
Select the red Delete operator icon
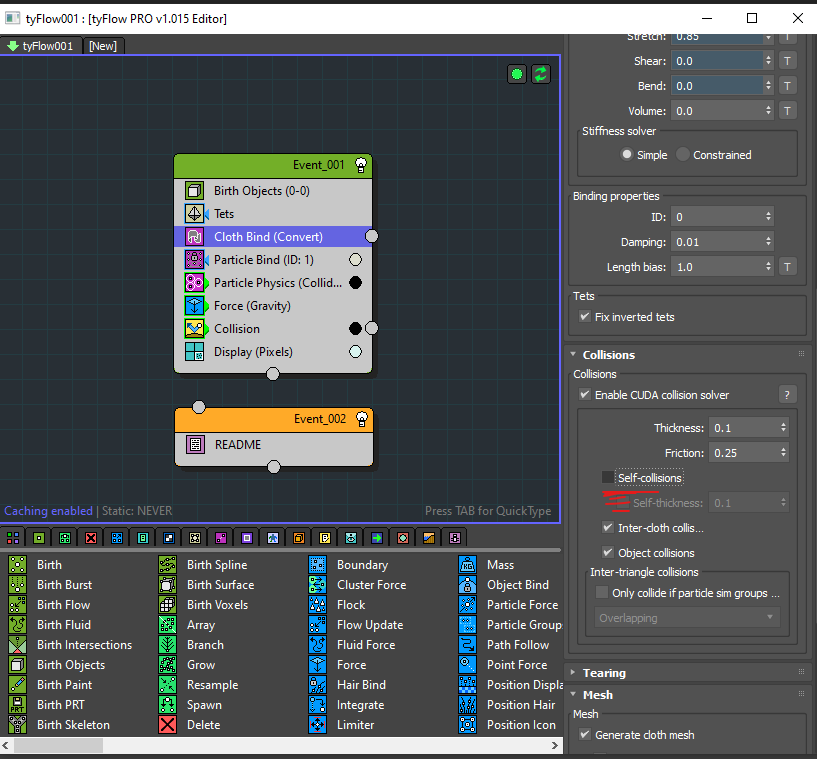pos(169,725)
